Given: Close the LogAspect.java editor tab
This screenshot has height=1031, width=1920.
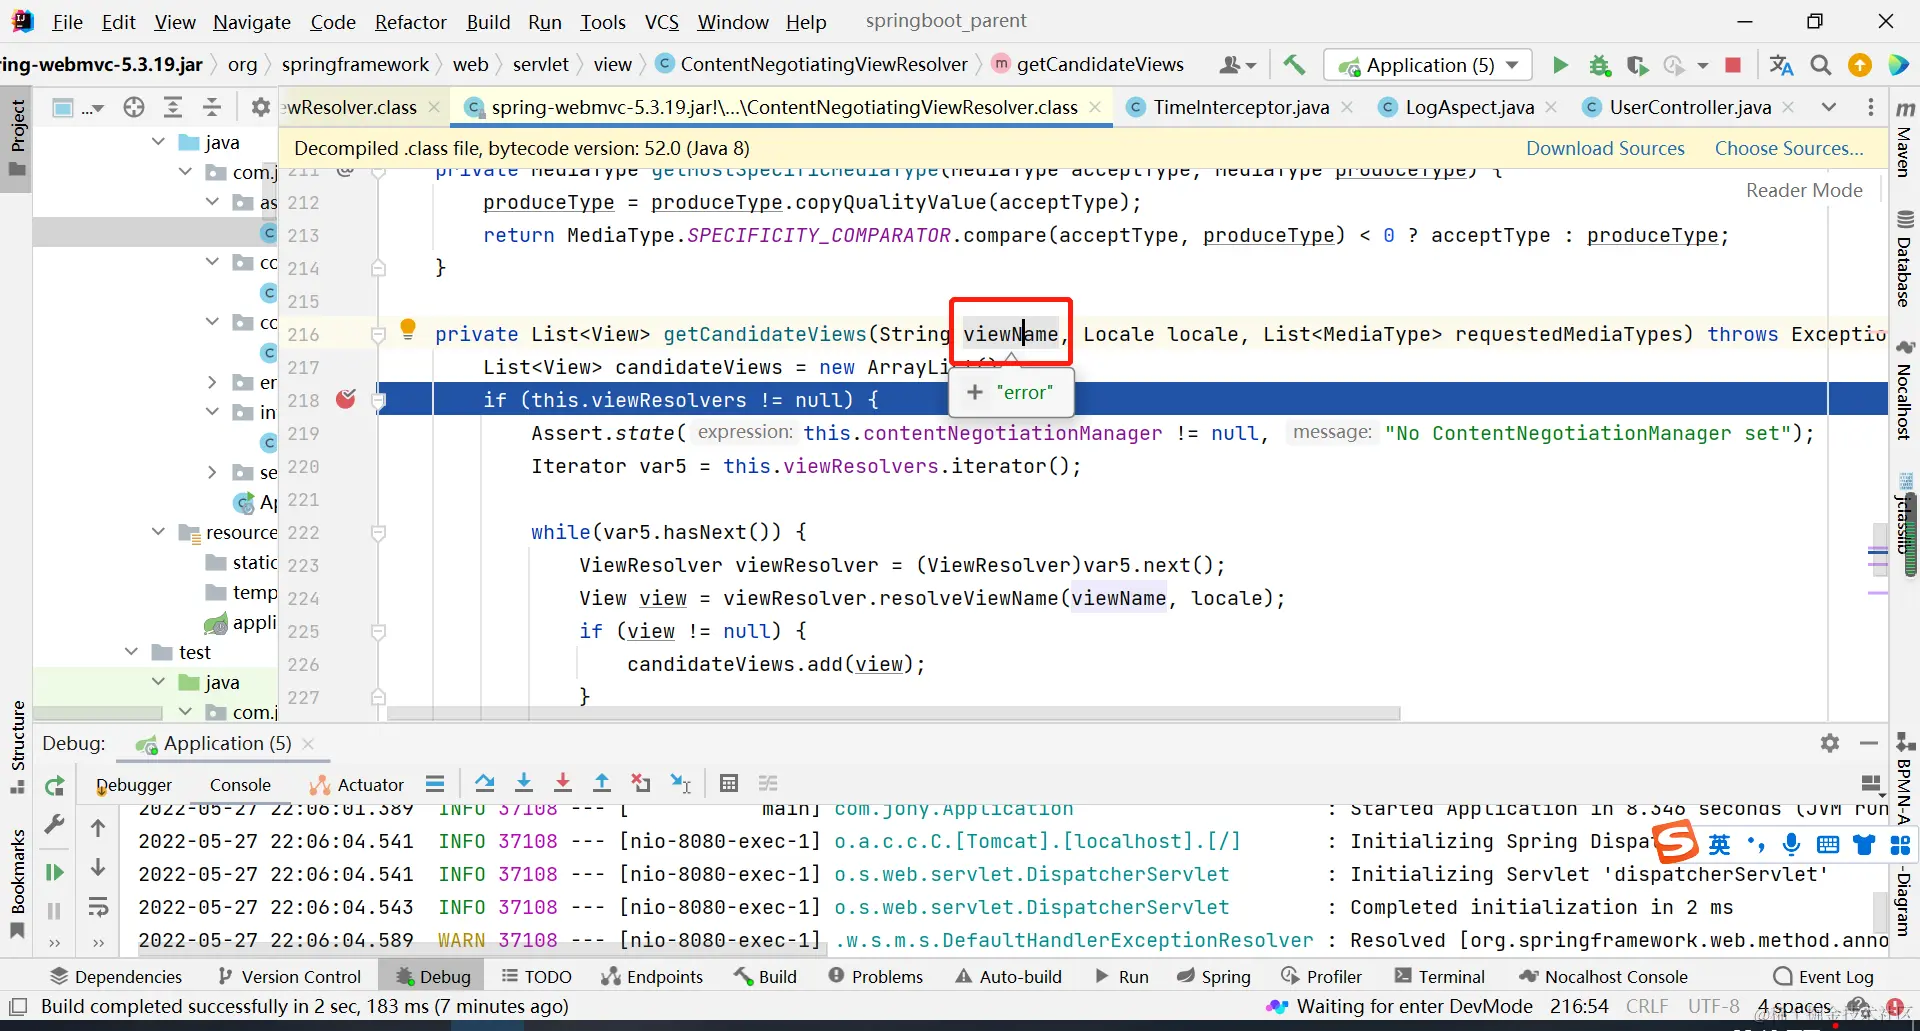Looking at the screenshot, I should (x=1551, y=107).
